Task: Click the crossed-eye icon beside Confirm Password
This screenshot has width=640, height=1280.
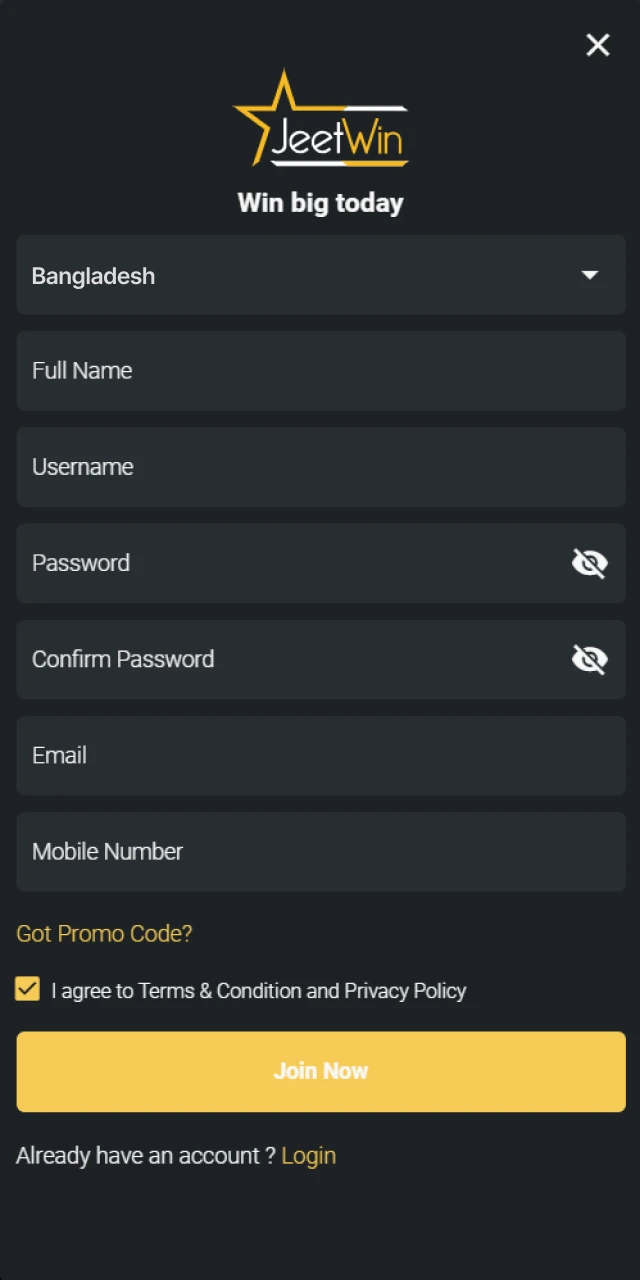Action: tap(589, 659)
